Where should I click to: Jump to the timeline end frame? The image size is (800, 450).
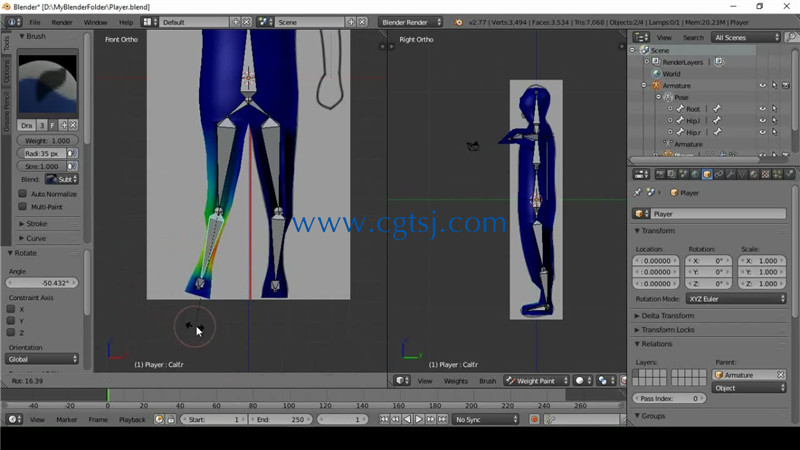point(442,419)
